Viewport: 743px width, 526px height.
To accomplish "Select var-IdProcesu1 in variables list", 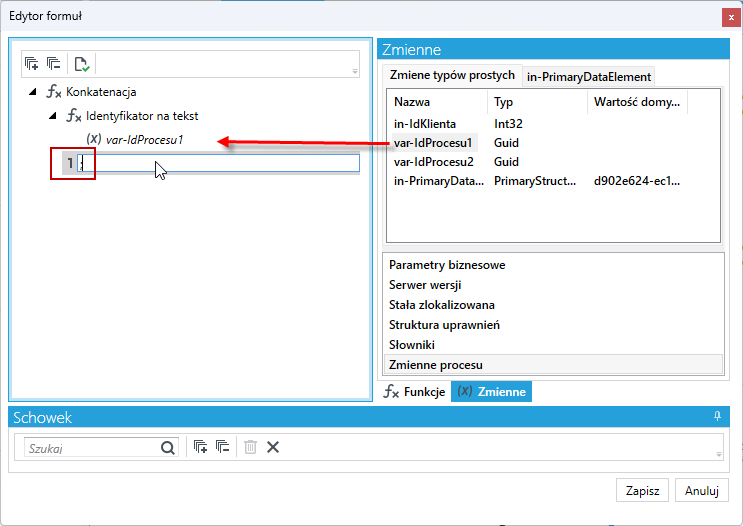I will [433, 143].
